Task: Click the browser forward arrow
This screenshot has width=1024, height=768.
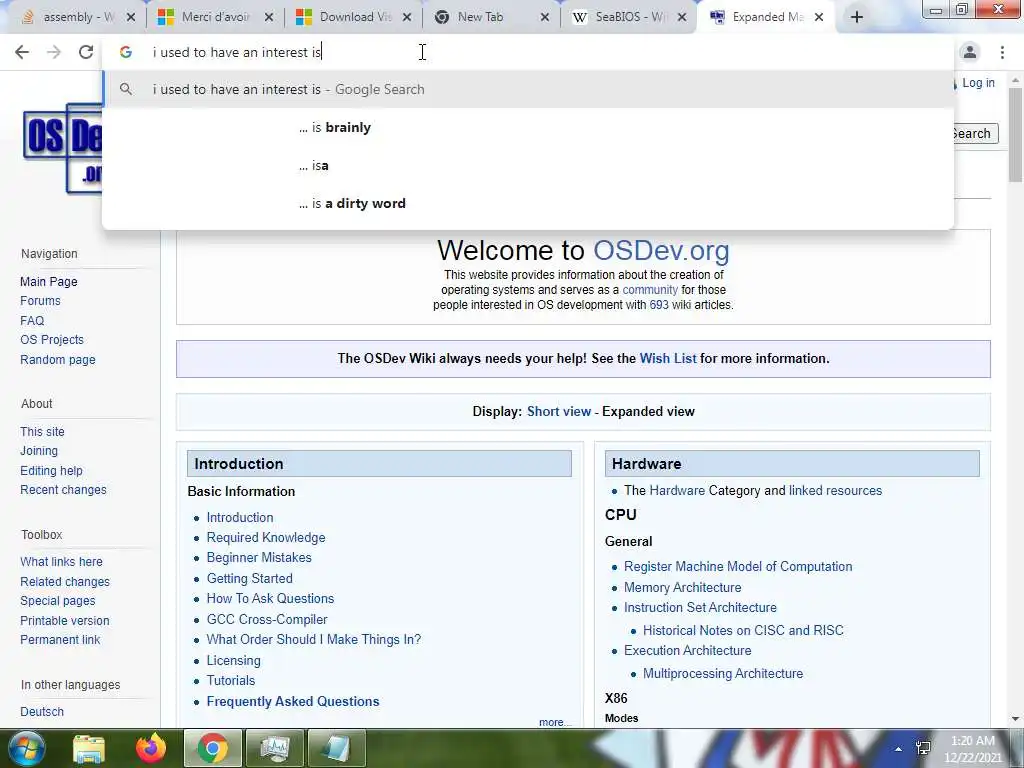Action: [54, 52]
